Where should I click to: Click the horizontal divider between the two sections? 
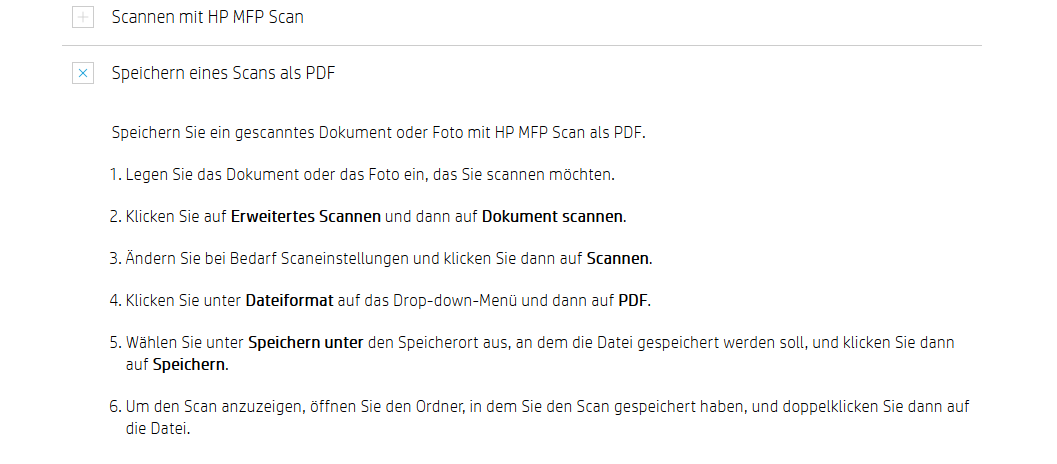coord(522,46)
